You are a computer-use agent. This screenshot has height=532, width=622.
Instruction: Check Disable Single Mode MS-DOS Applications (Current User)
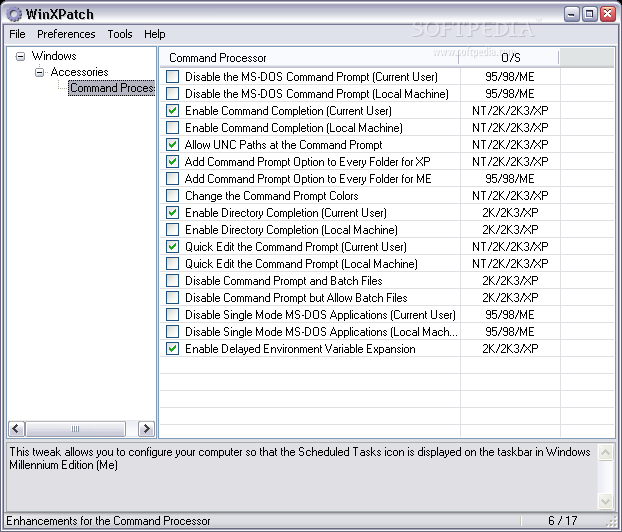(173, 315)
